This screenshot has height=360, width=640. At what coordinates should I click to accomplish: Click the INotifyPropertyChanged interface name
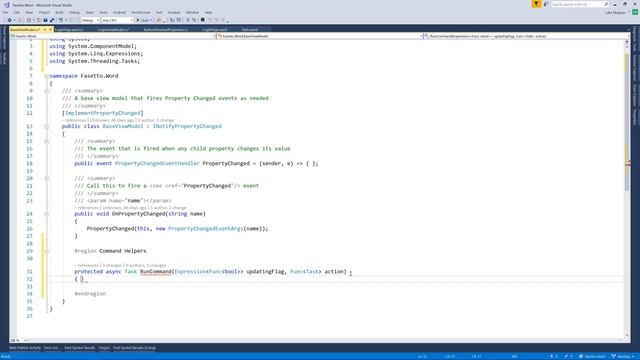pos(187,126)
